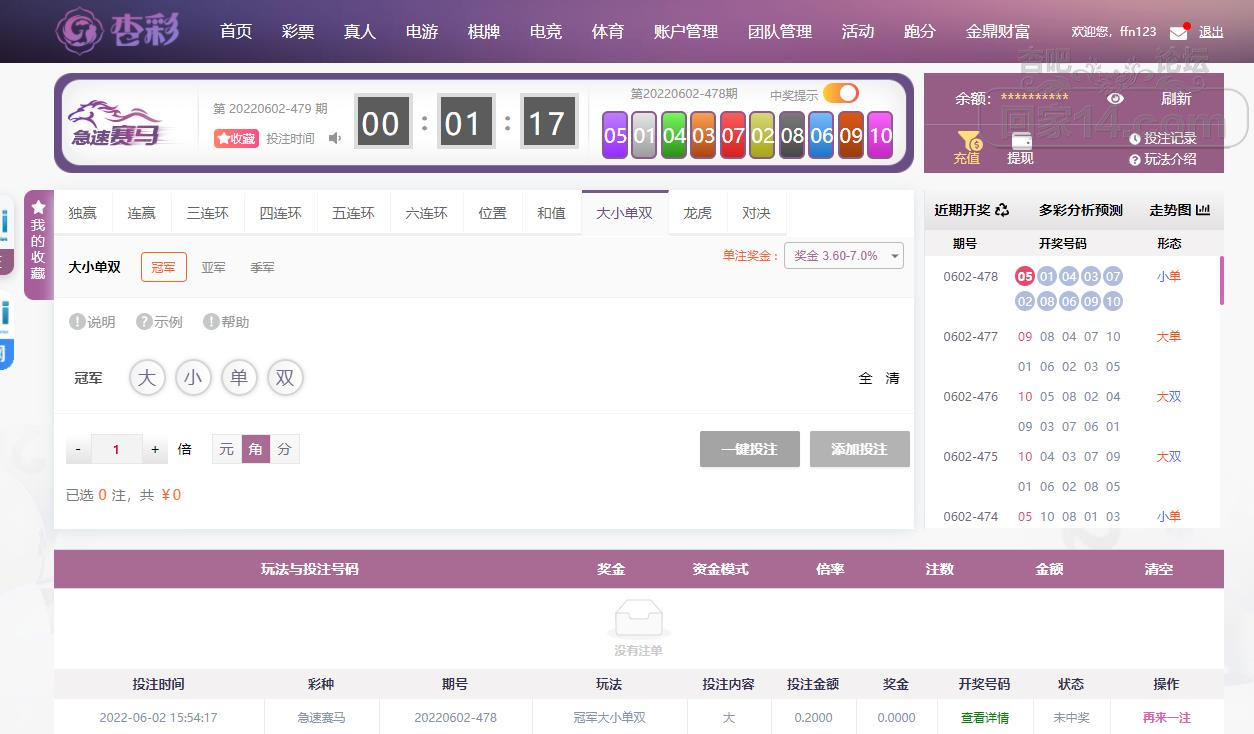The width and height of the screenshot is (1254, 734).
Task: Click the recycle icon beside 近期开奖
Action: (x=1002, y=210)
